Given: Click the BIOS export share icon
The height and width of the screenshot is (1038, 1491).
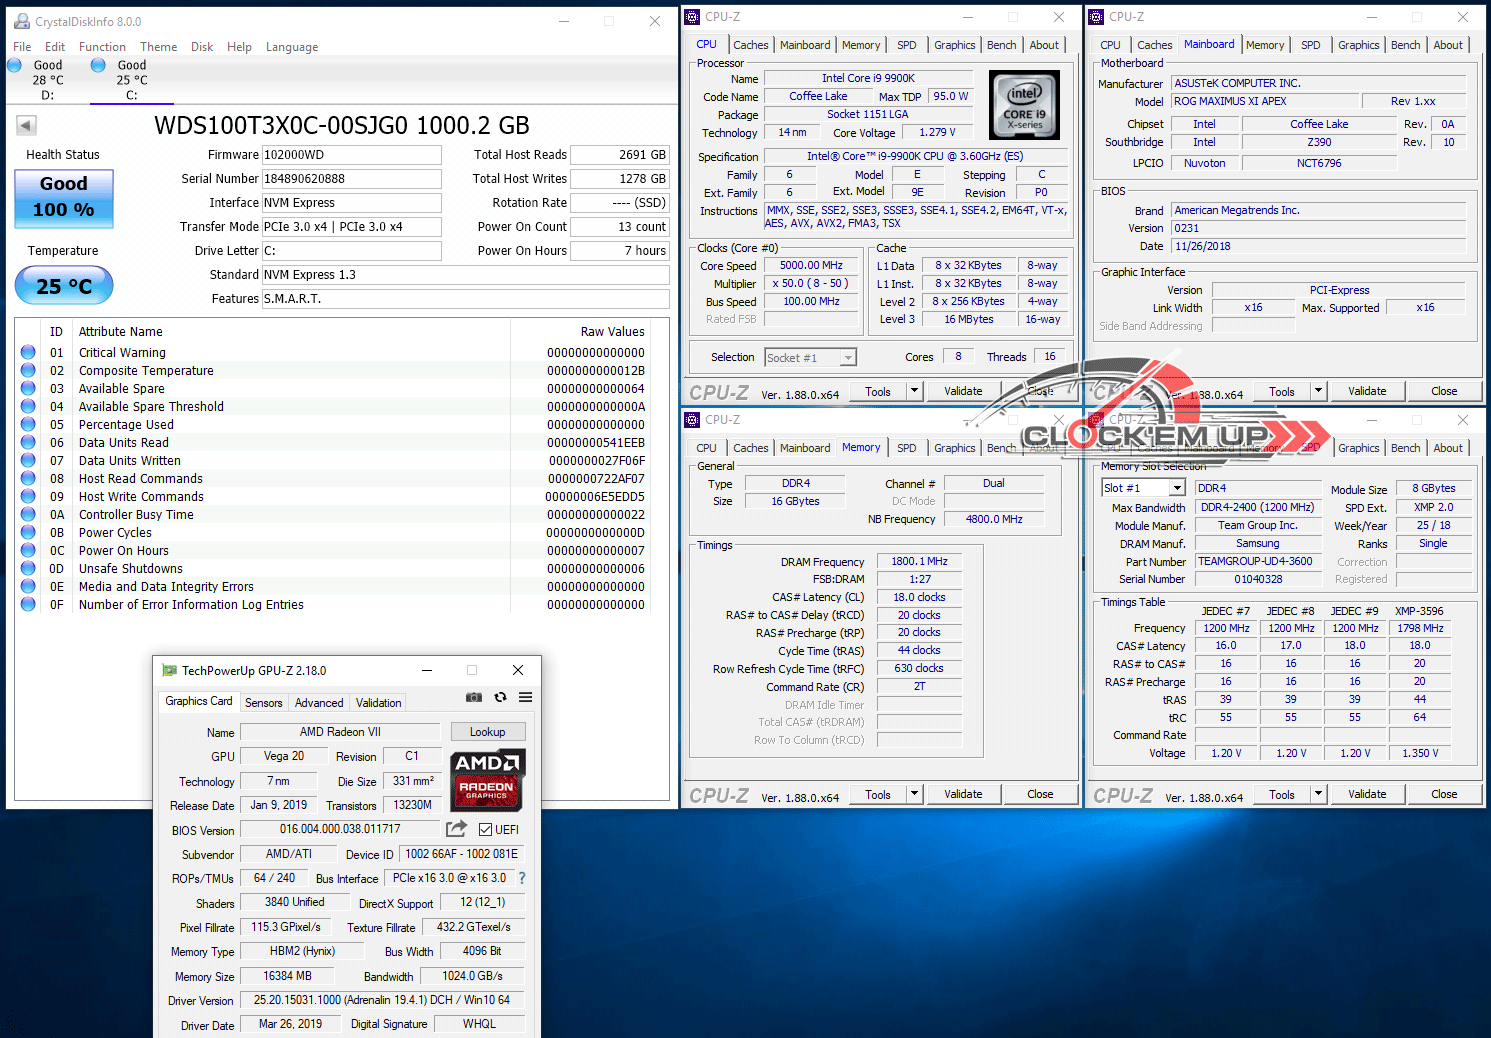Looking at the screenshot, I should 456,828.
